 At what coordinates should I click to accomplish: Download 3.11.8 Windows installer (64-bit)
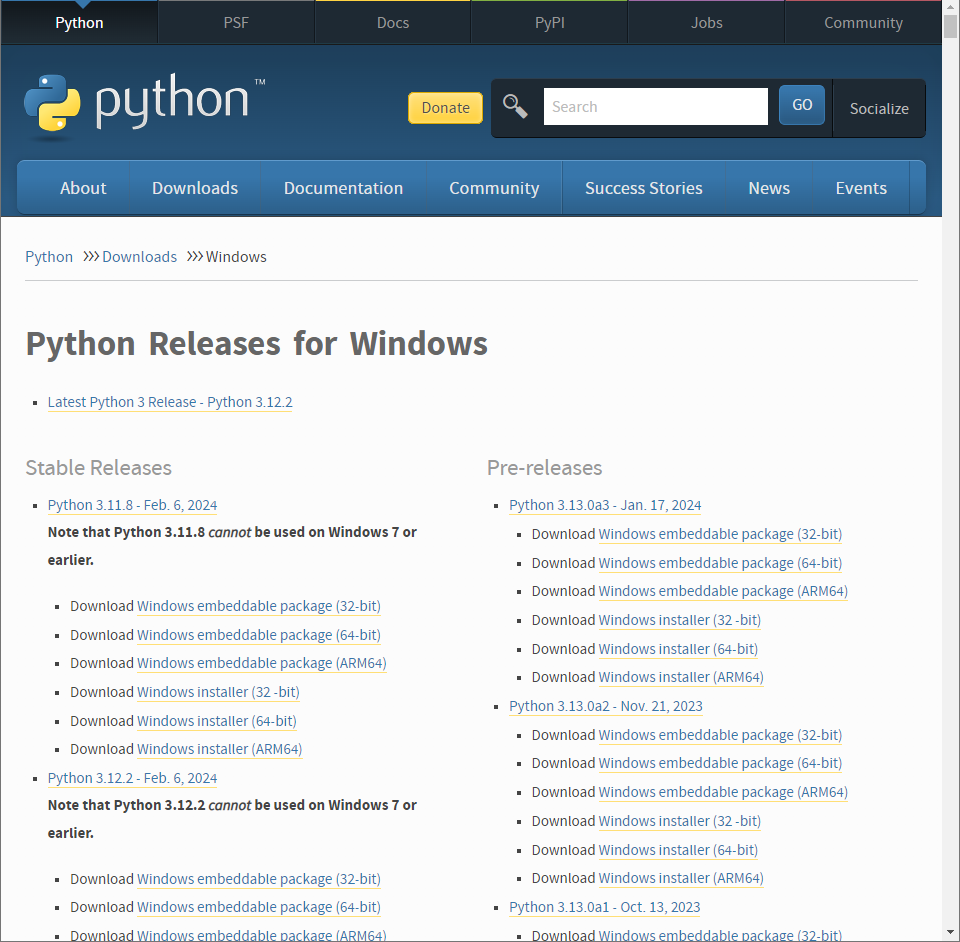[x=217, y=721]
